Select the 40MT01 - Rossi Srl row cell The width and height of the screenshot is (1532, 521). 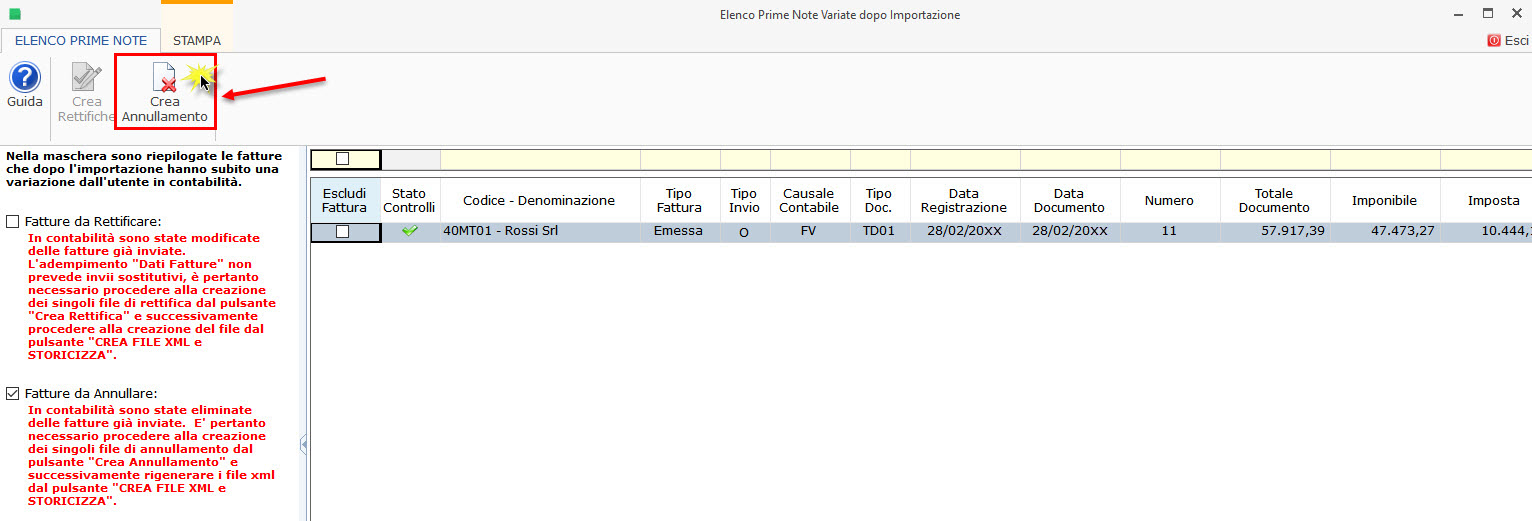[x=540, y=231]
